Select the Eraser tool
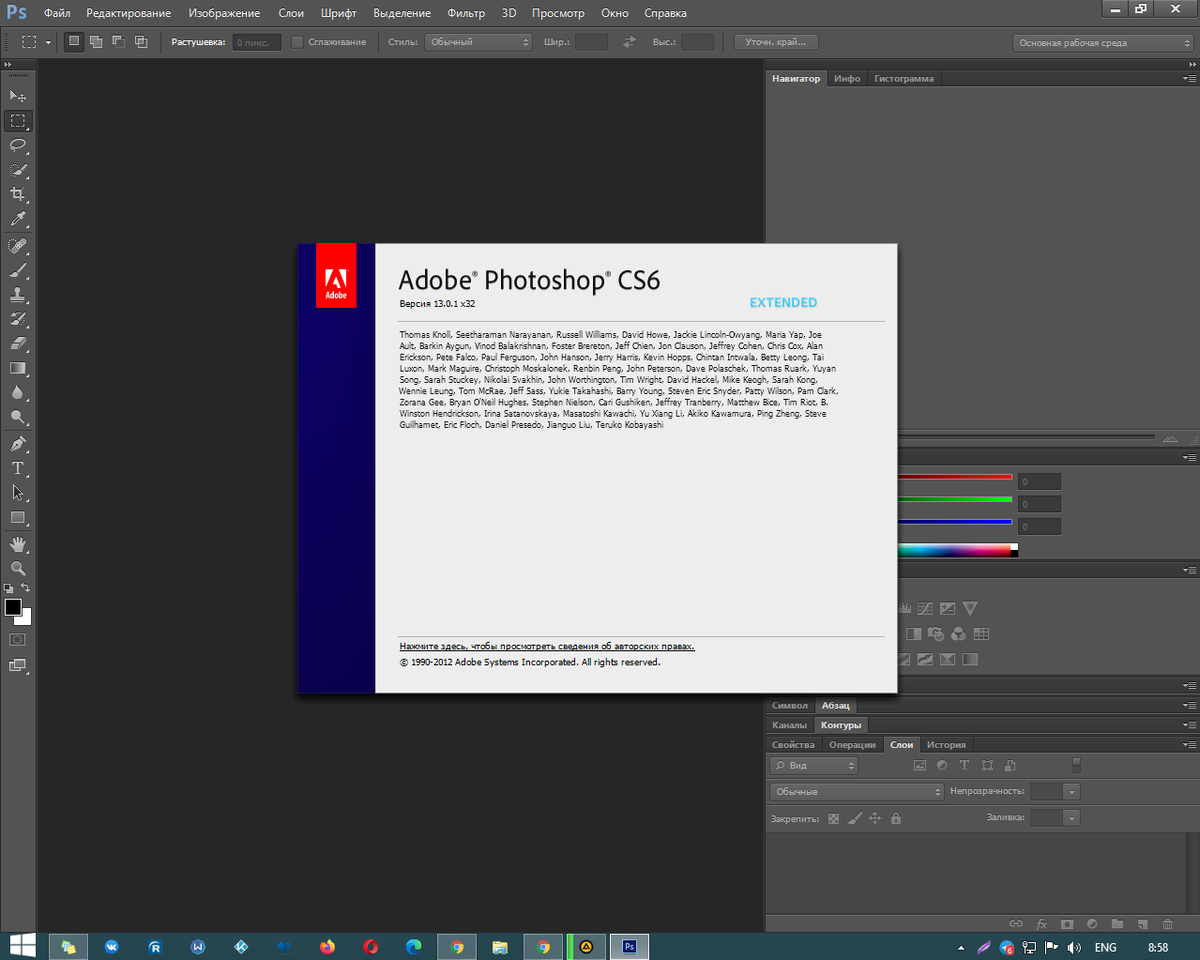This screenshot has width=1200, height=960. click(x=18, y=344)
